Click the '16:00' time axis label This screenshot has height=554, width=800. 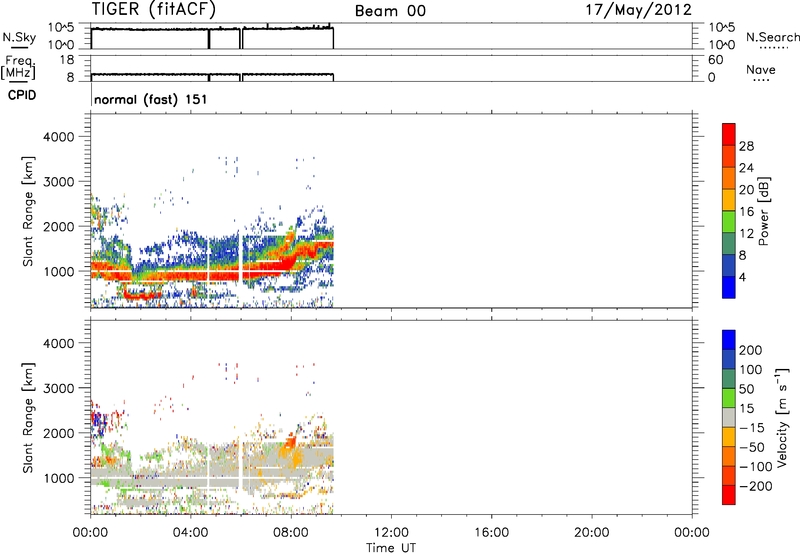491,533
